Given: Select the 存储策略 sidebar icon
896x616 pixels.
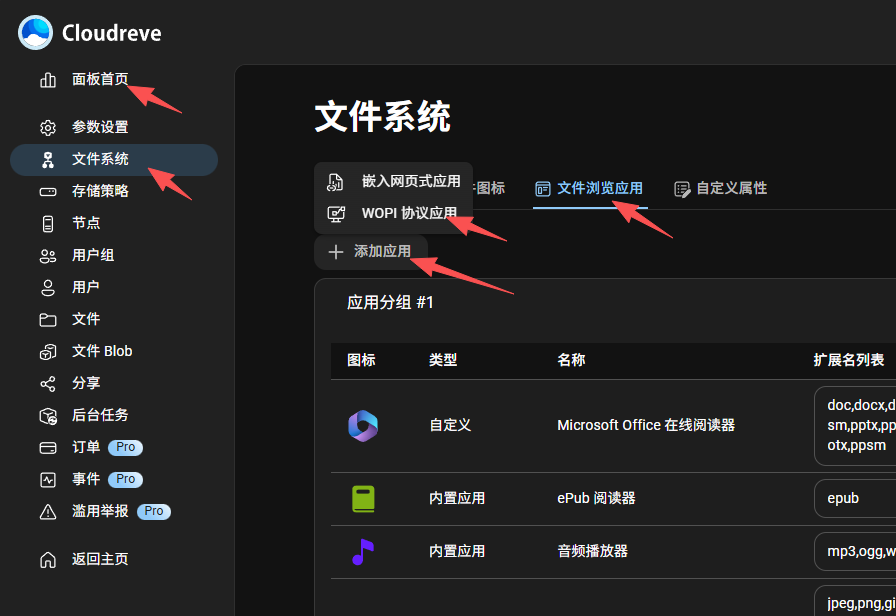Looking at the screenshot, I should click(x=47, y=191).
